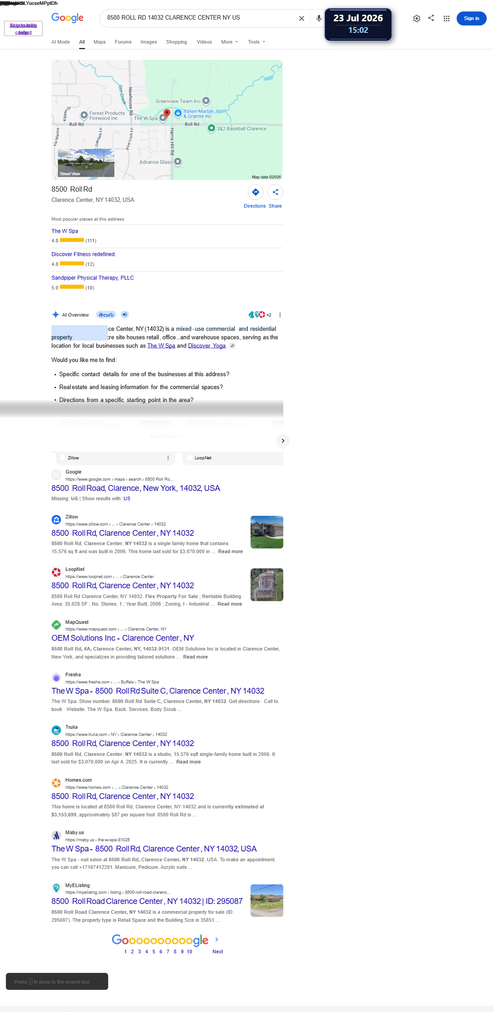500x1012 pixels.
Task: Switch to AI Mode tab
Action: tap(61, 42)
